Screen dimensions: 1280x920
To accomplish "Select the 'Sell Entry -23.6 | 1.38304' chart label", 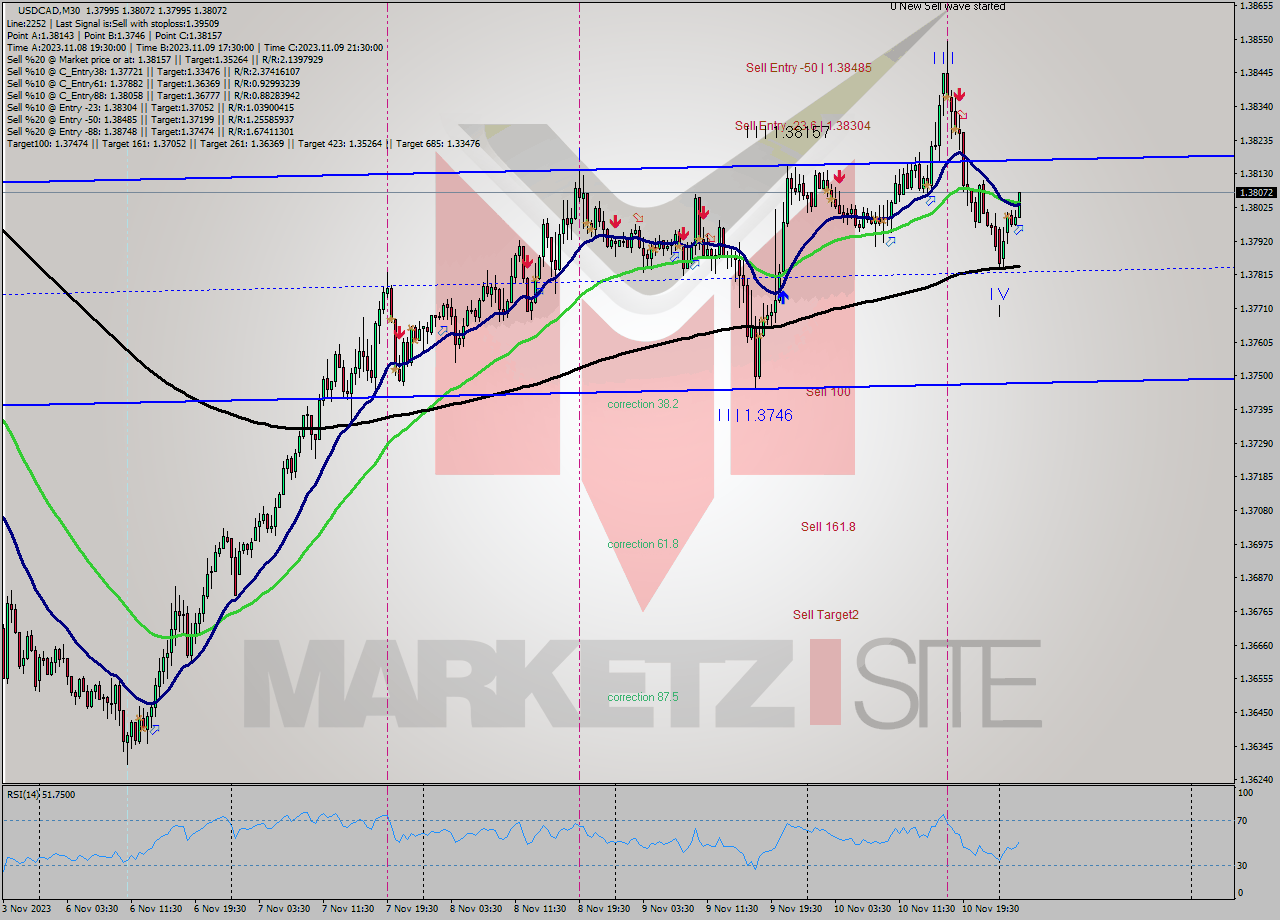I will [x=802, y=126].
